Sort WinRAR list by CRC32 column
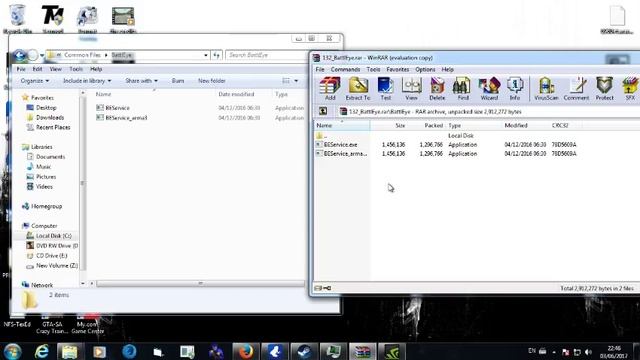 pyautogui.click(x=560, y=125)
